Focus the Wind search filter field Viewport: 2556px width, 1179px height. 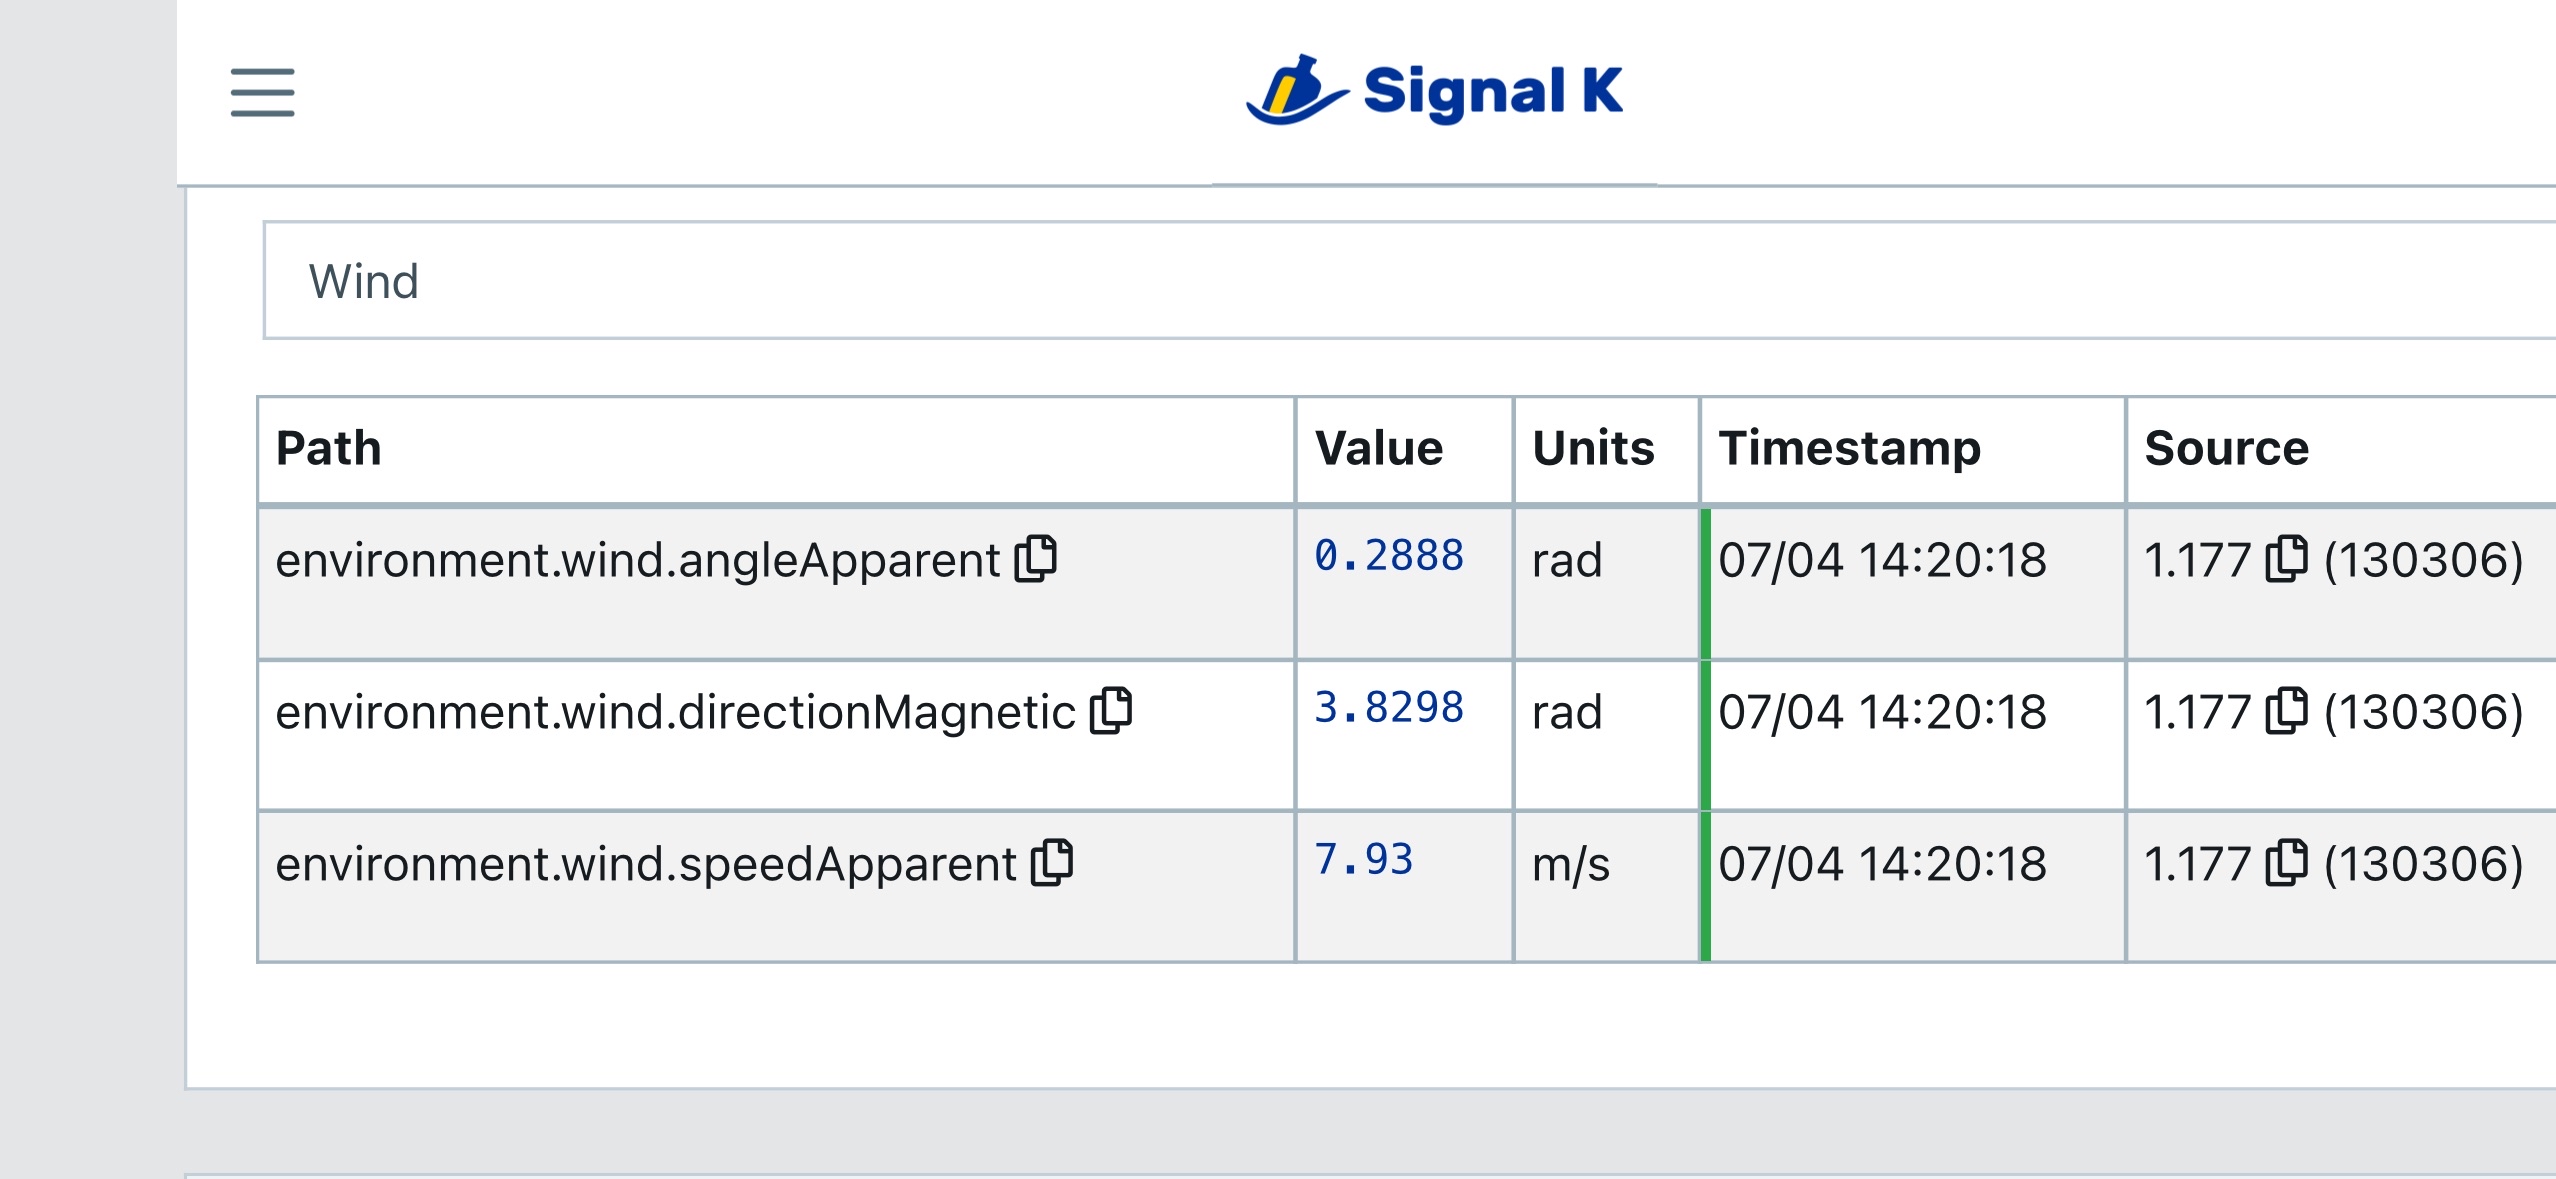point(1400,281)
